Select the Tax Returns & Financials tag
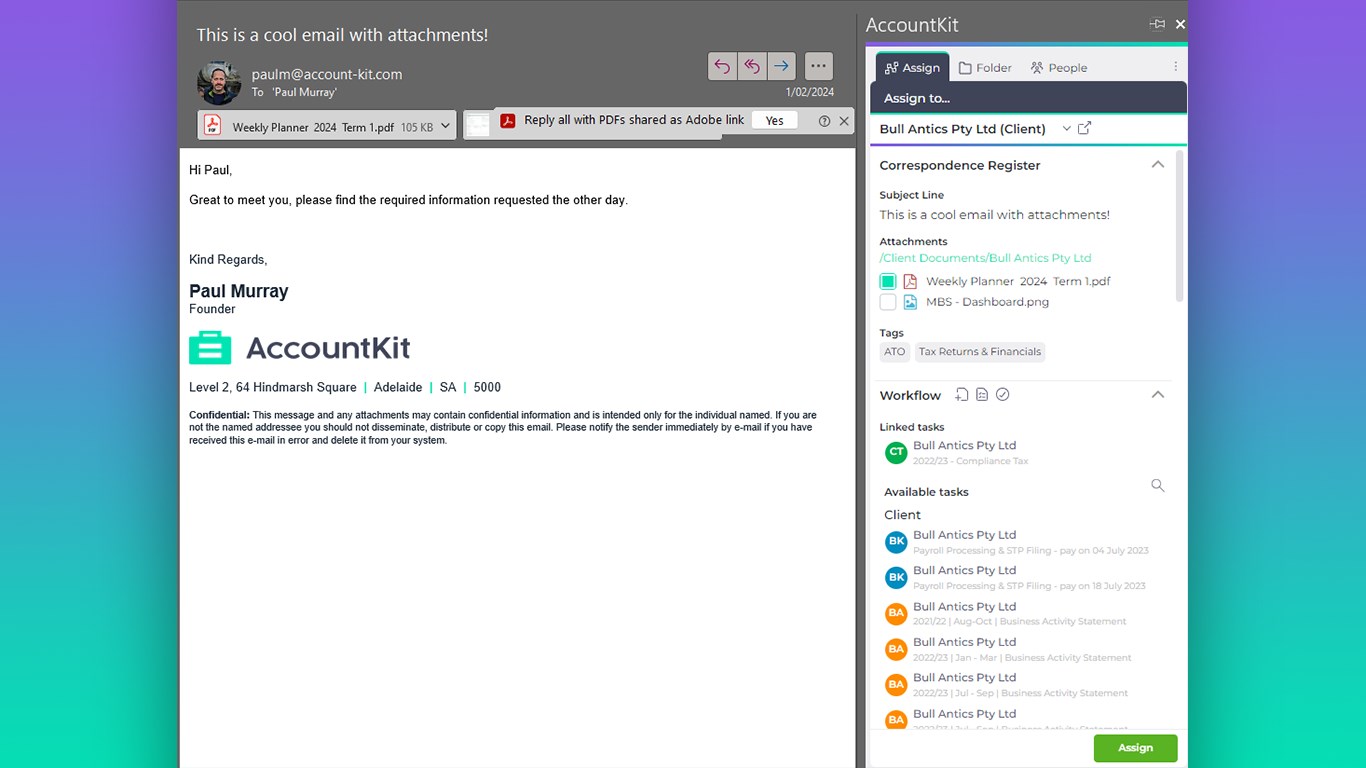Image resolution: width=1366 pixels, height=768 pixels. (980, 352)
